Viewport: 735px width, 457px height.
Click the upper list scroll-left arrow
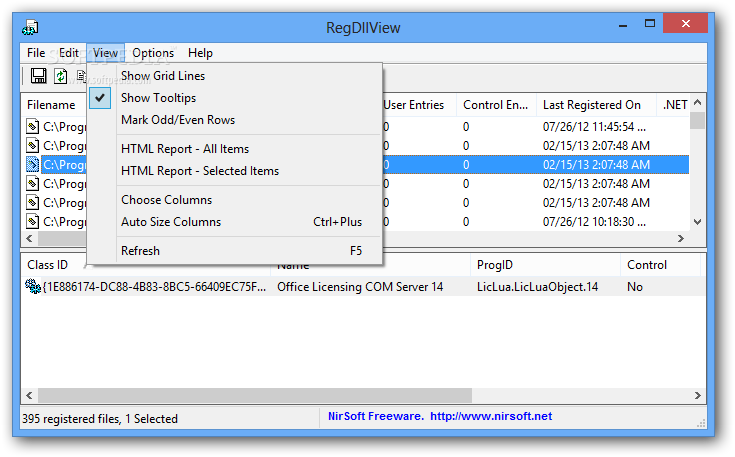click(30, 239)
